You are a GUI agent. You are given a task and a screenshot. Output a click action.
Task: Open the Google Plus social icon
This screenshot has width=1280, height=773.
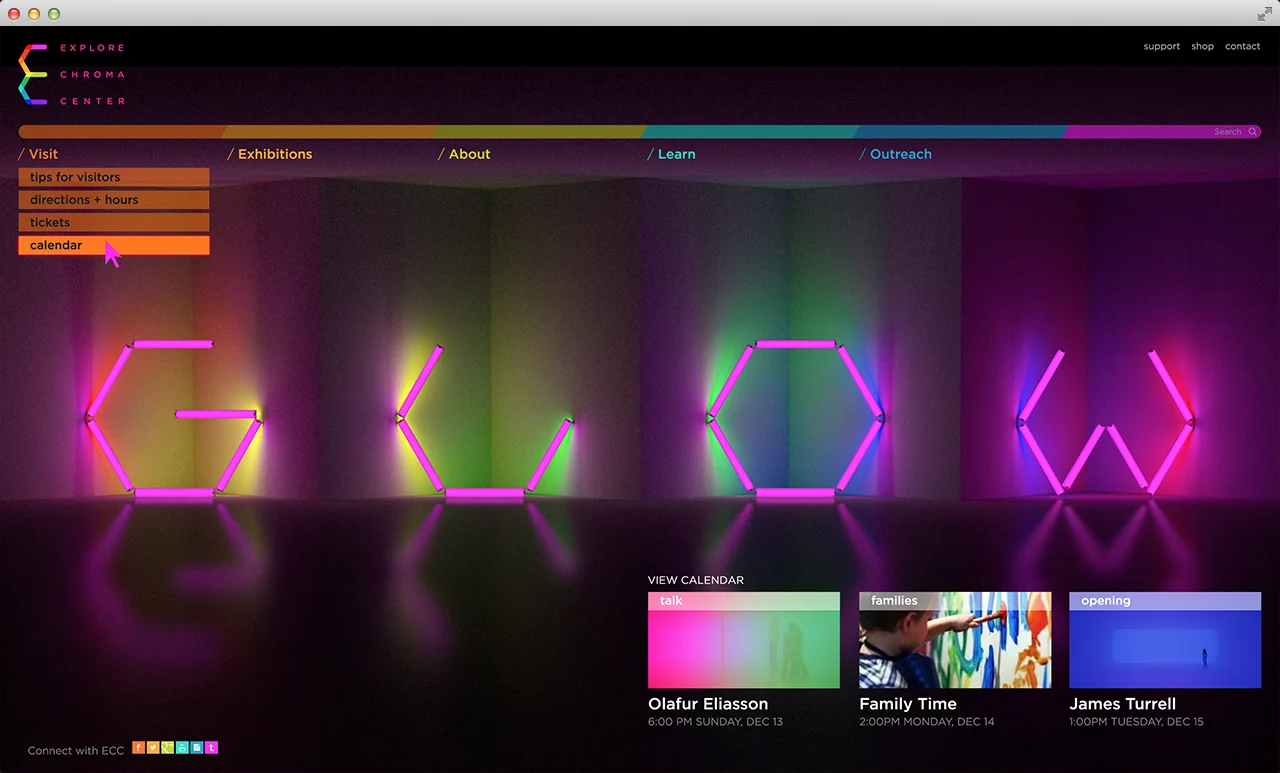167,747
